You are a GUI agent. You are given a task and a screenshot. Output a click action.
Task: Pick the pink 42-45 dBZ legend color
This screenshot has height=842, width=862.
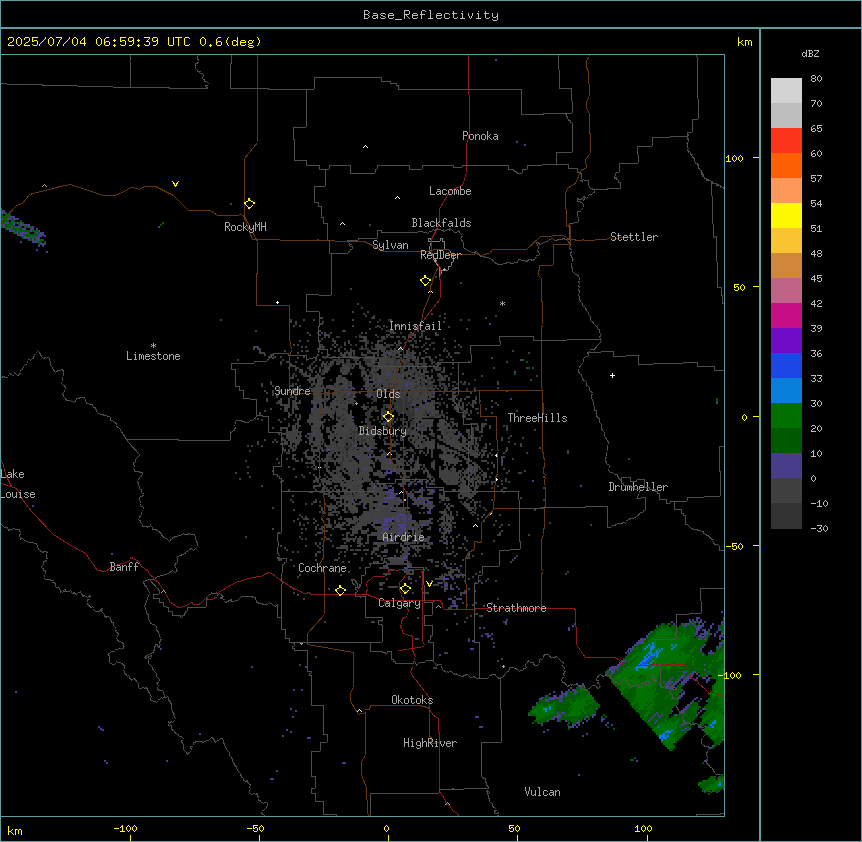tap(786, 290)
